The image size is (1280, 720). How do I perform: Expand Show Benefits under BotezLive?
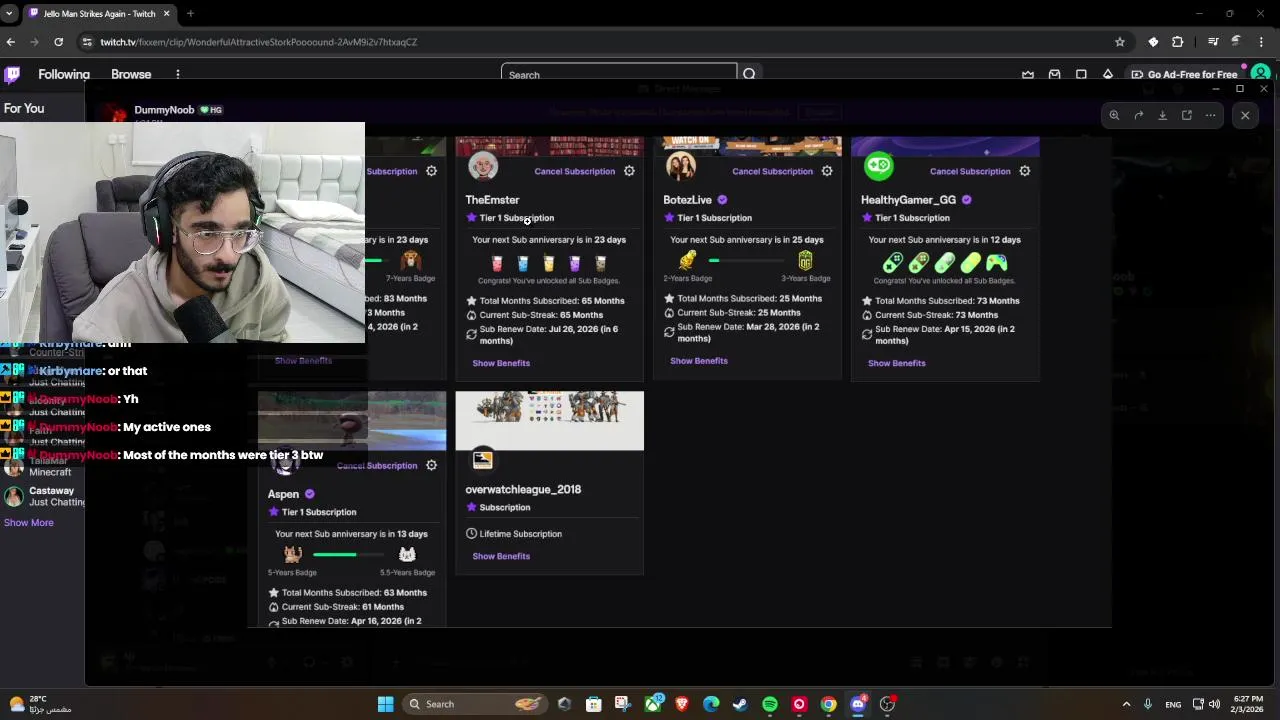[699, 361]
